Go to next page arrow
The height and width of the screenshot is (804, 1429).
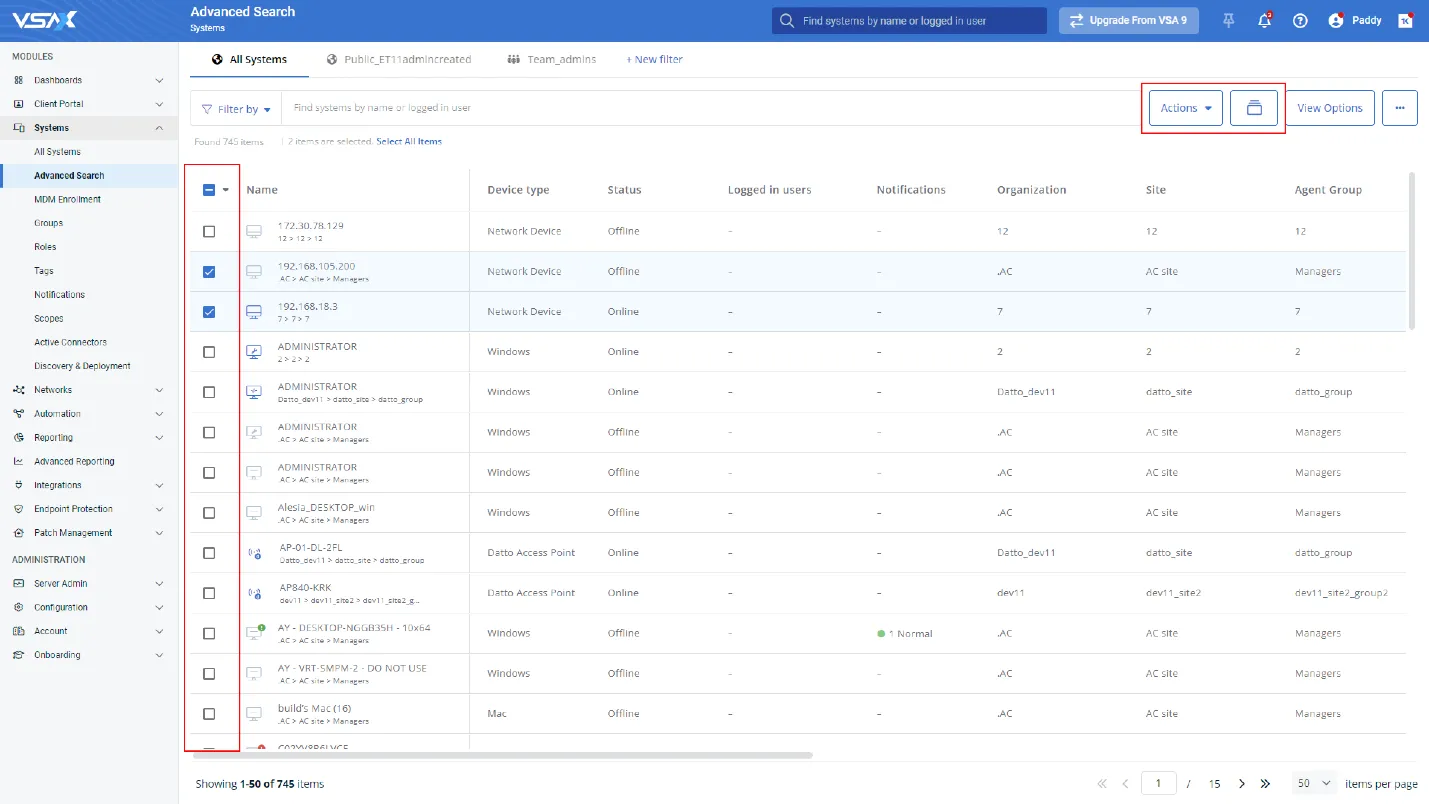[1242, 784]
